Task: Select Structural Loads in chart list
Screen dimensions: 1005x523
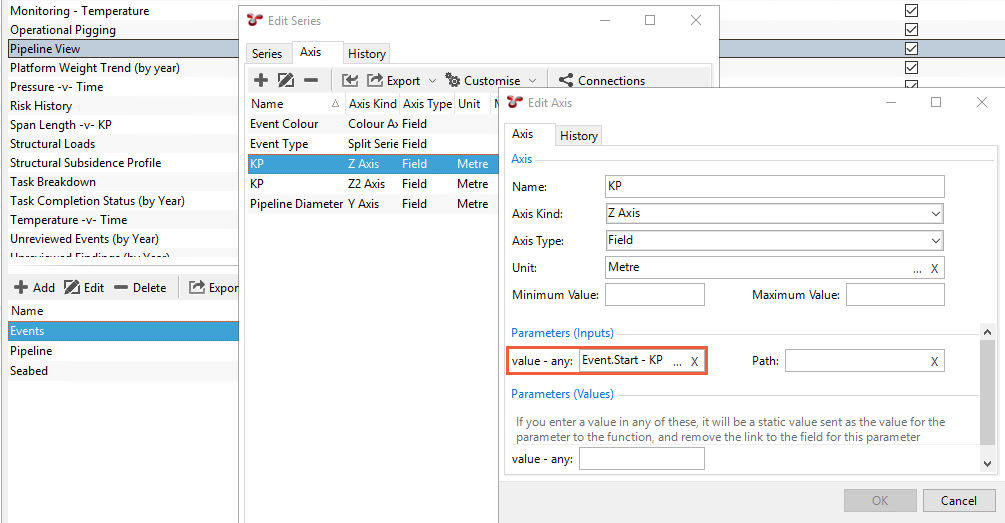Action: (123, 144)
